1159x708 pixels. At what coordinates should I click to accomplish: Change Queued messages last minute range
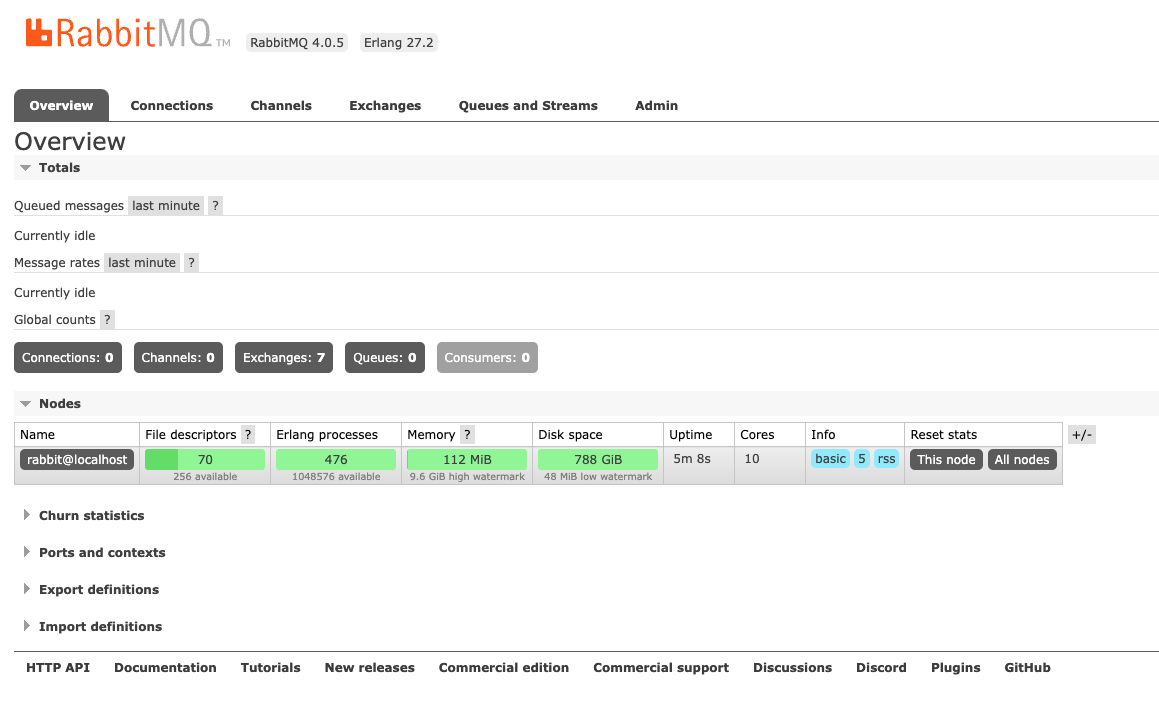click(x=166, y=206)
